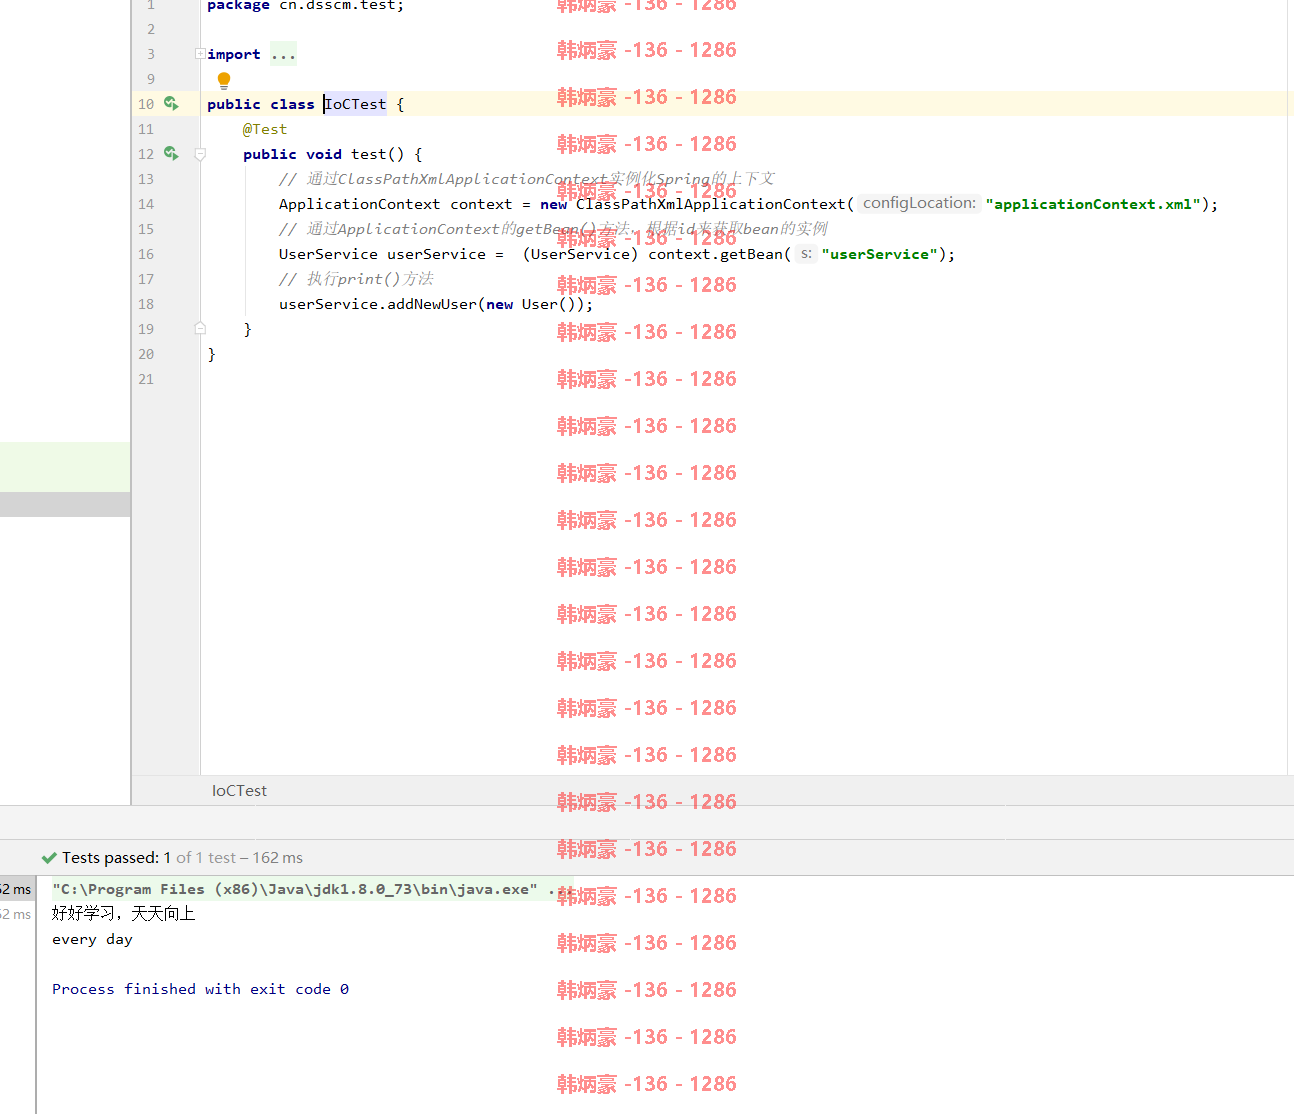
Task: Click the IoCTest breadcrumb below the editor
Action: pyautogui.click(x=239, y=791)
